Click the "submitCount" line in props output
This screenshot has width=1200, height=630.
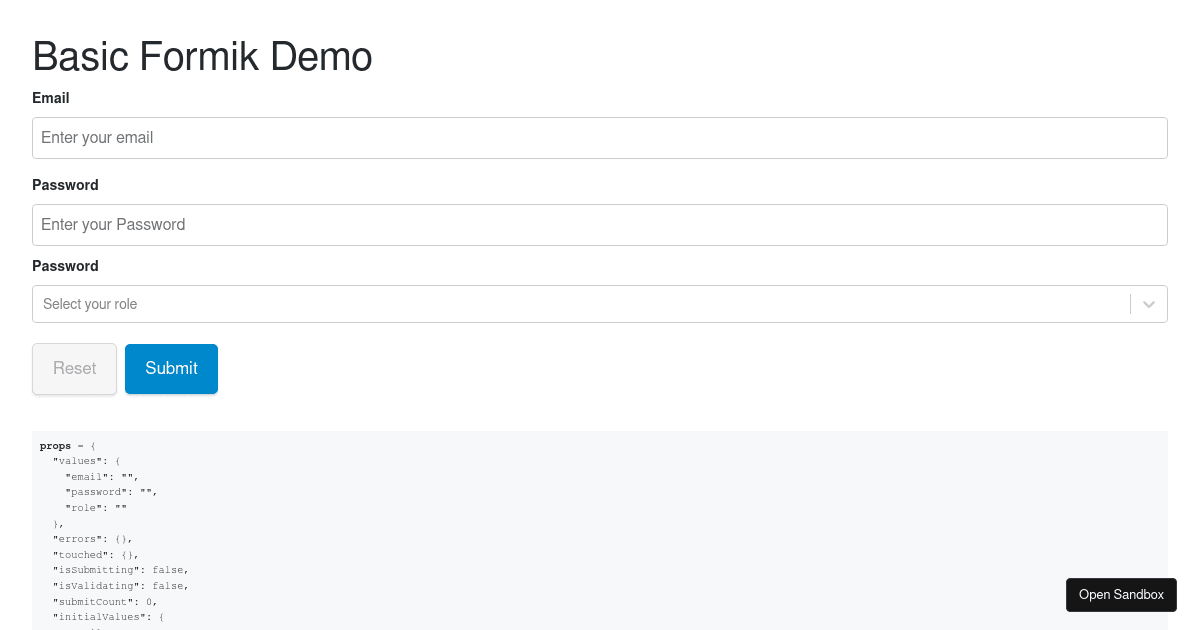coord(105,602)
